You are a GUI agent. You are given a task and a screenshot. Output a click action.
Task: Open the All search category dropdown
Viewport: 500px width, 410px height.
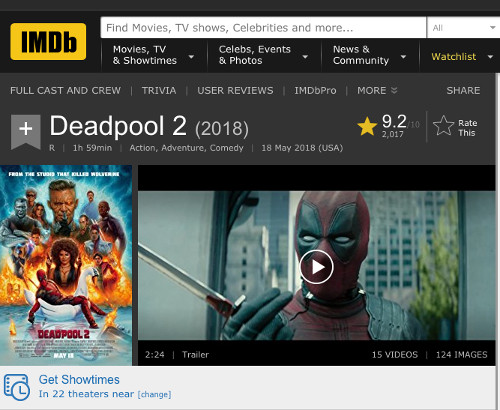click(463, 28)
